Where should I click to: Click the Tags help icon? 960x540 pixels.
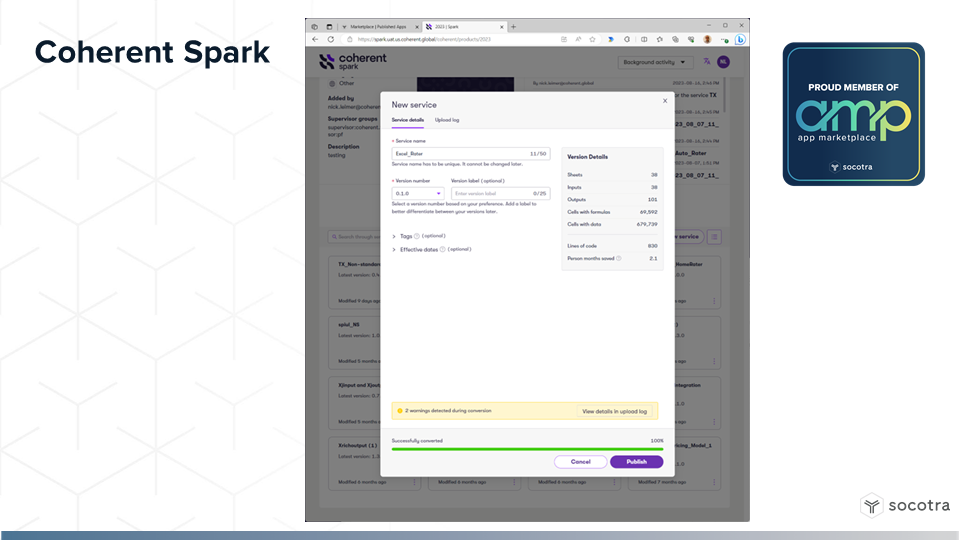tap(417, 236)
